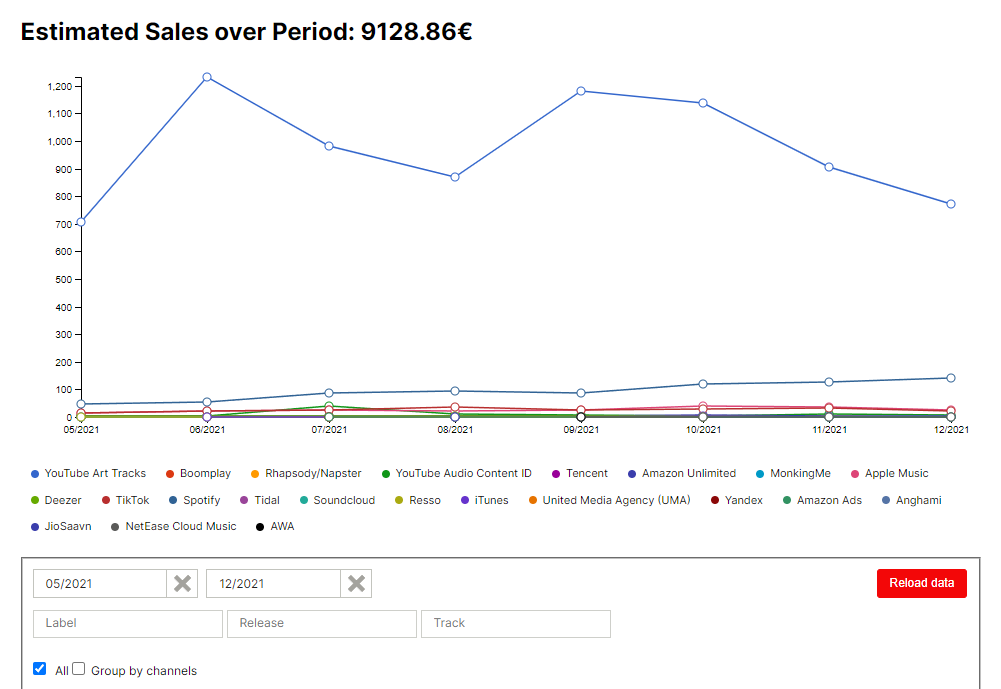
Task: Select the Resso legend label
Action: coord(425,500)
